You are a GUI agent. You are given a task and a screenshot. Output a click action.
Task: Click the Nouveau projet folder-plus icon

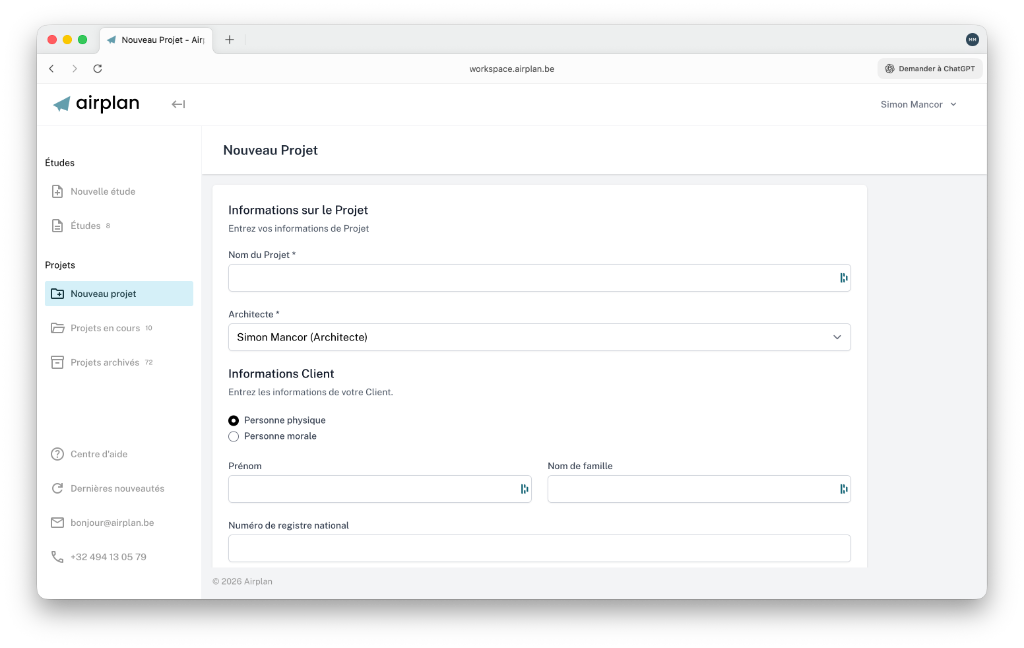pyautogui.click(x=57, y=293)
